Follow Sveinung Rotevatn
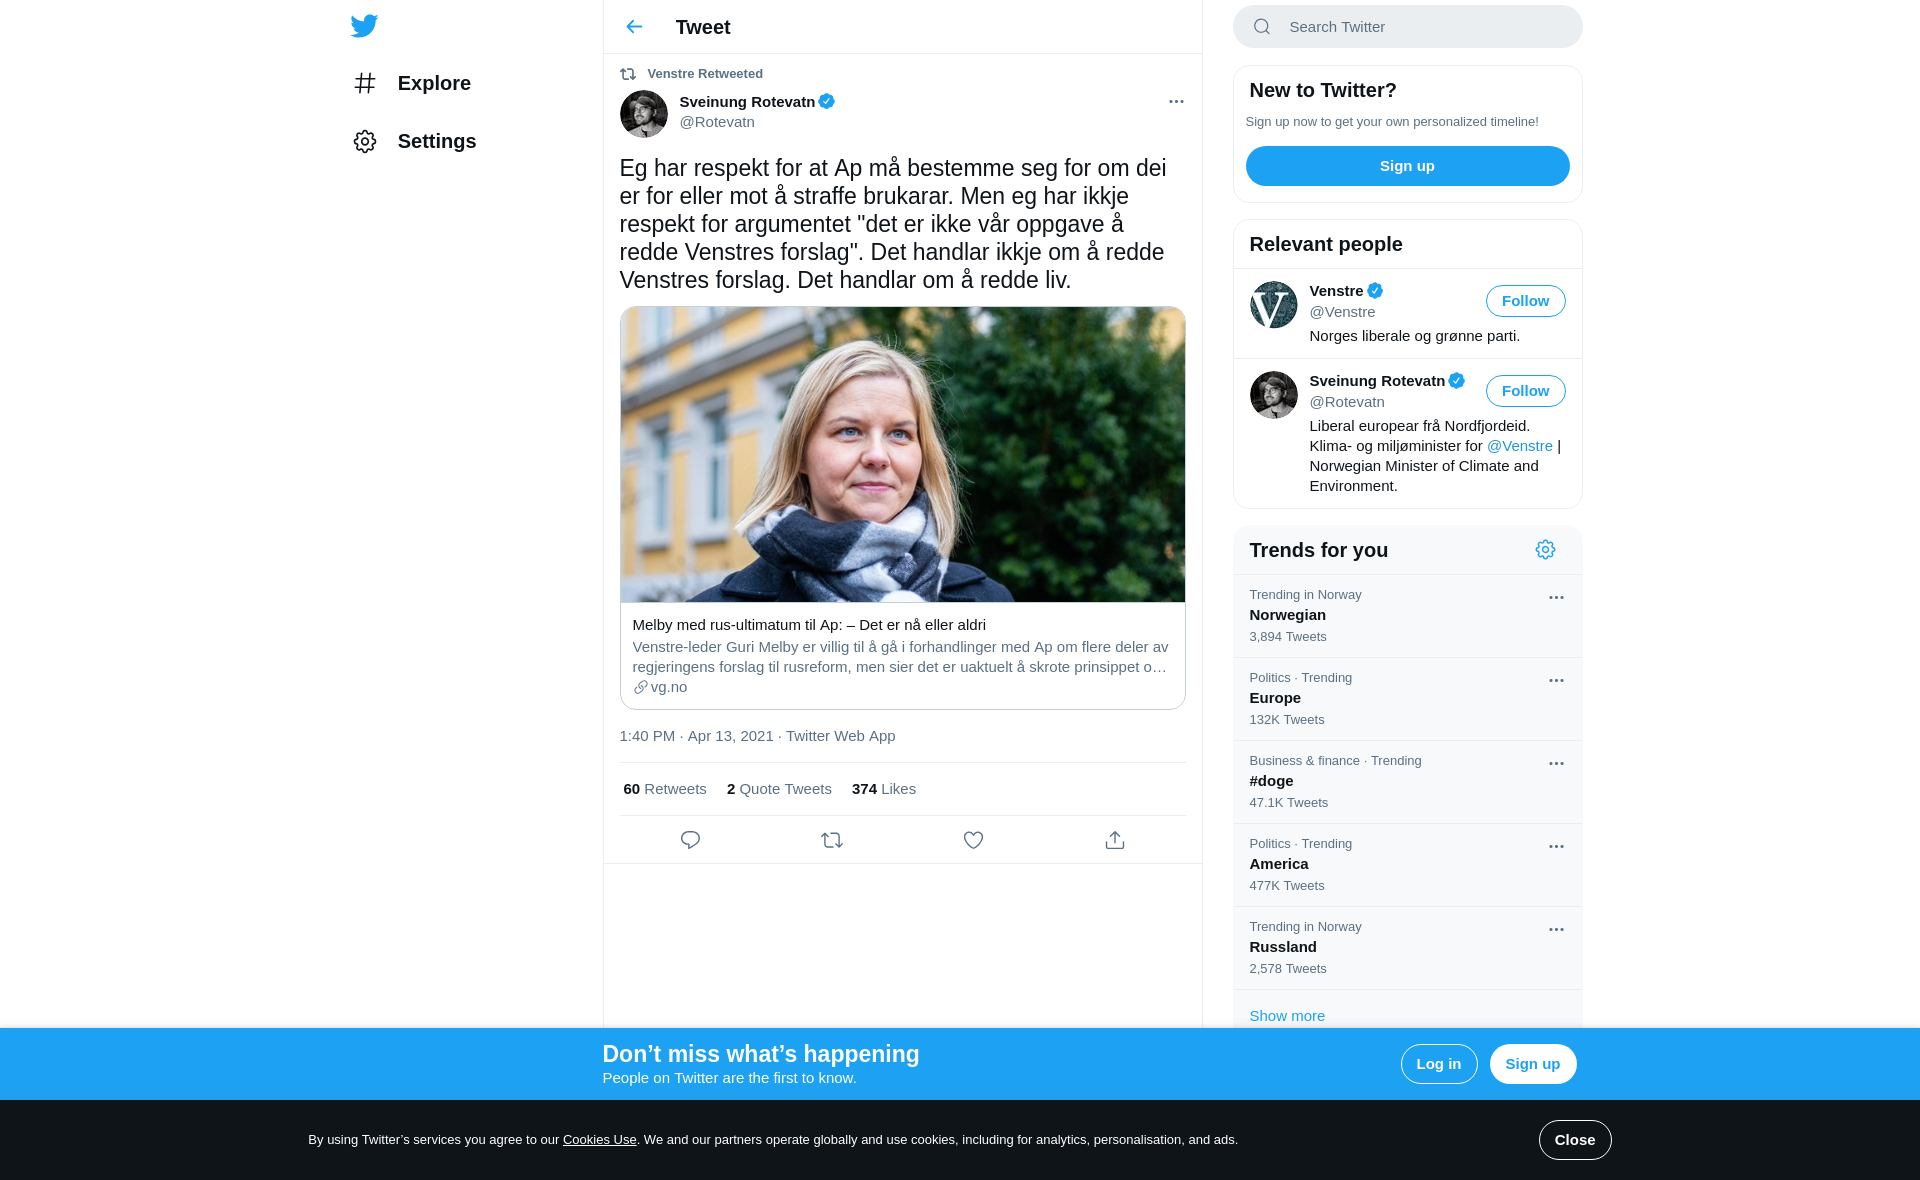 point(1525,391)
